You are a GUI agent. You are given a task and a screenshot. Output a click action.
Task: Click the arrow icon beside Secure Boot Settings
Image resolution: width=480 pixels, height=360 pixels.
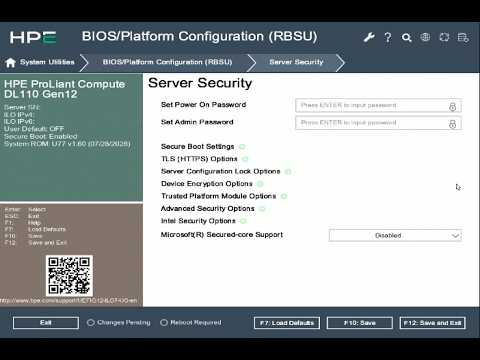(x=242, y=147)
